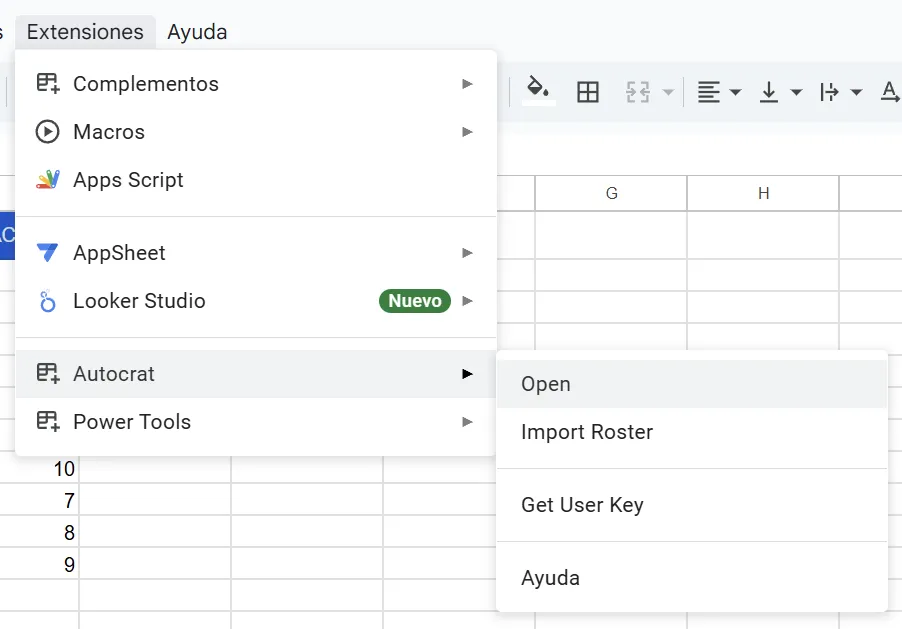
Task: Select column H header
Action: pyautogui.click(x=763, y=193)
